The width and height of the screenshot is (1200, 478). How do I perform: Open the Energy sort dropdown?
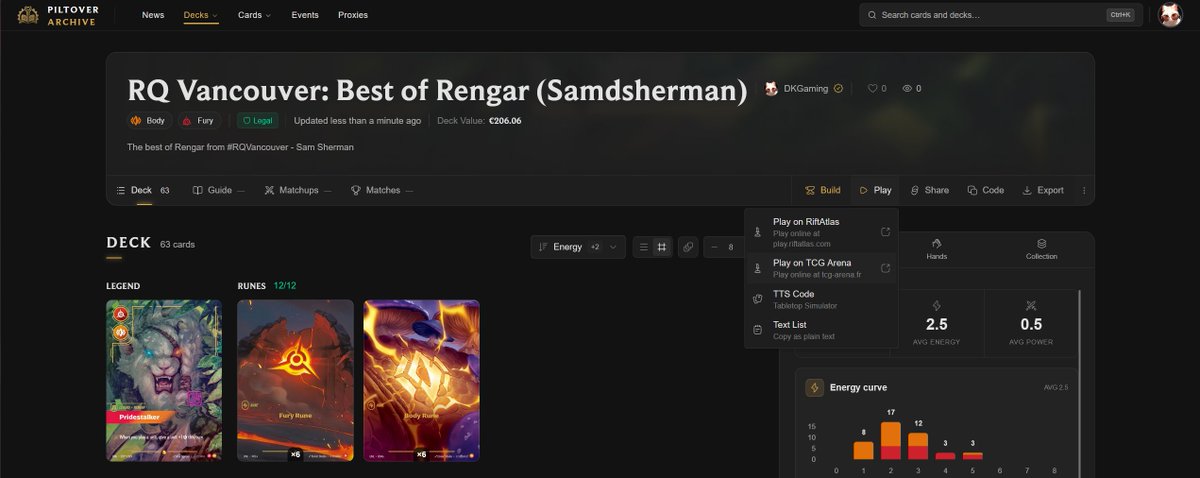[x=578, y=247]
